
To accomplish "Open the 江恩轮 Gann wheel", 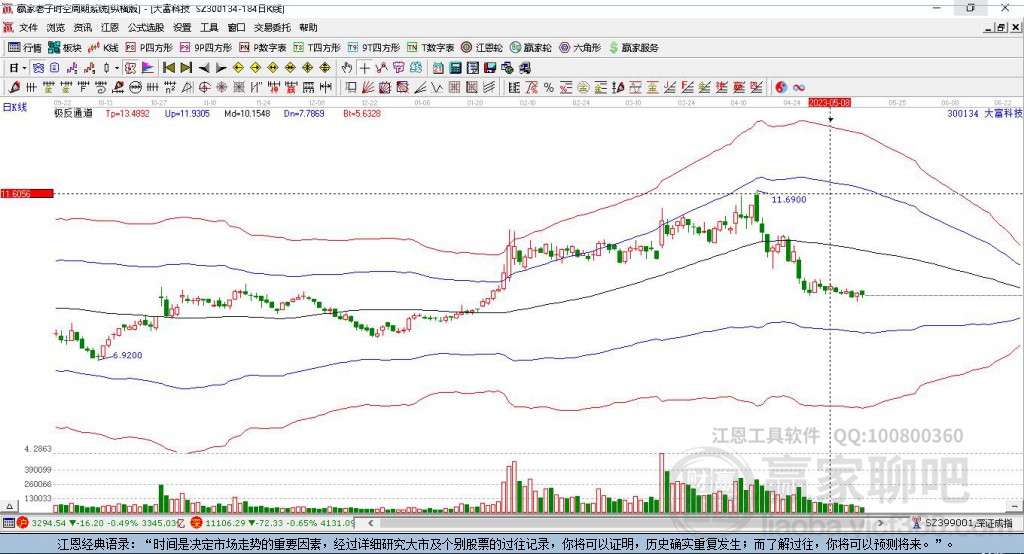I will click(x=482, y=48).
